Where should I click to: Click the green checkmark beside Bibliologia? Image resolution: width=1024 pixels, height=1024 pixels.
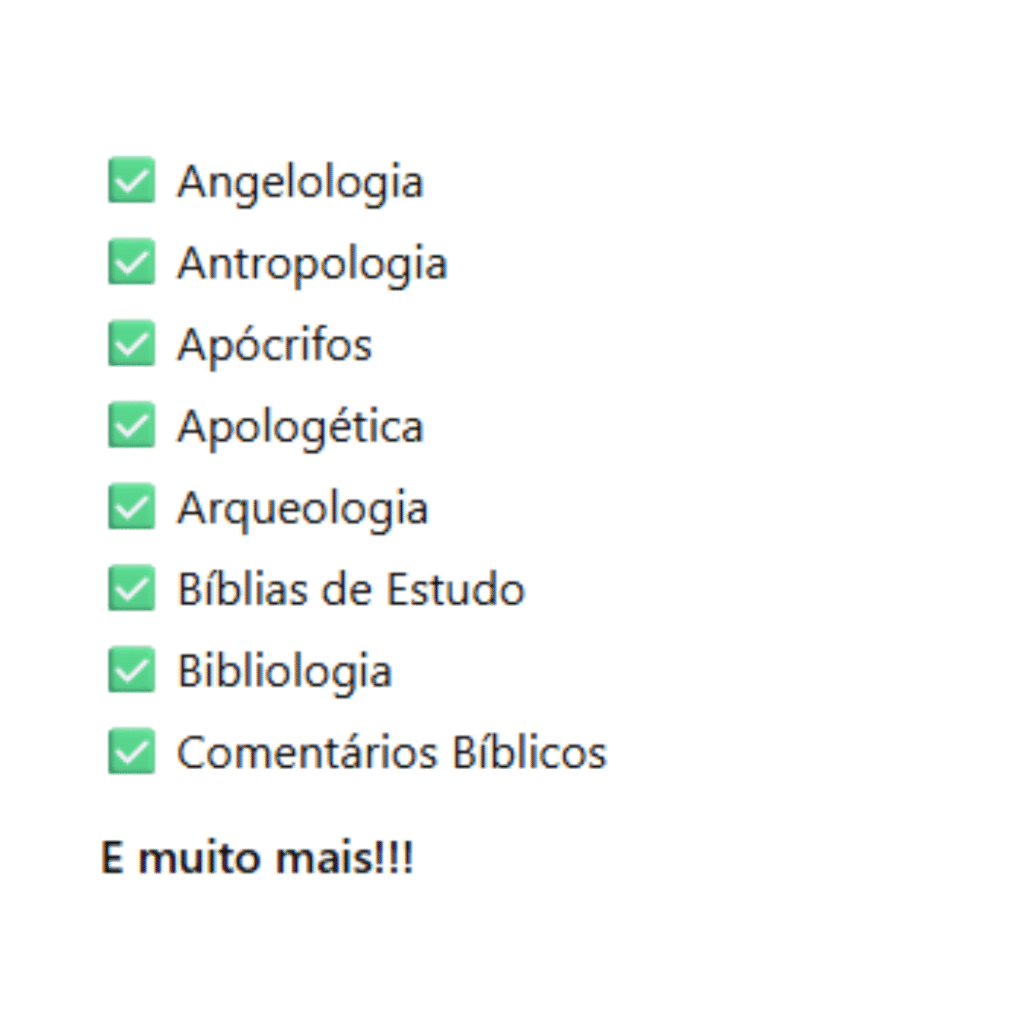131,669
